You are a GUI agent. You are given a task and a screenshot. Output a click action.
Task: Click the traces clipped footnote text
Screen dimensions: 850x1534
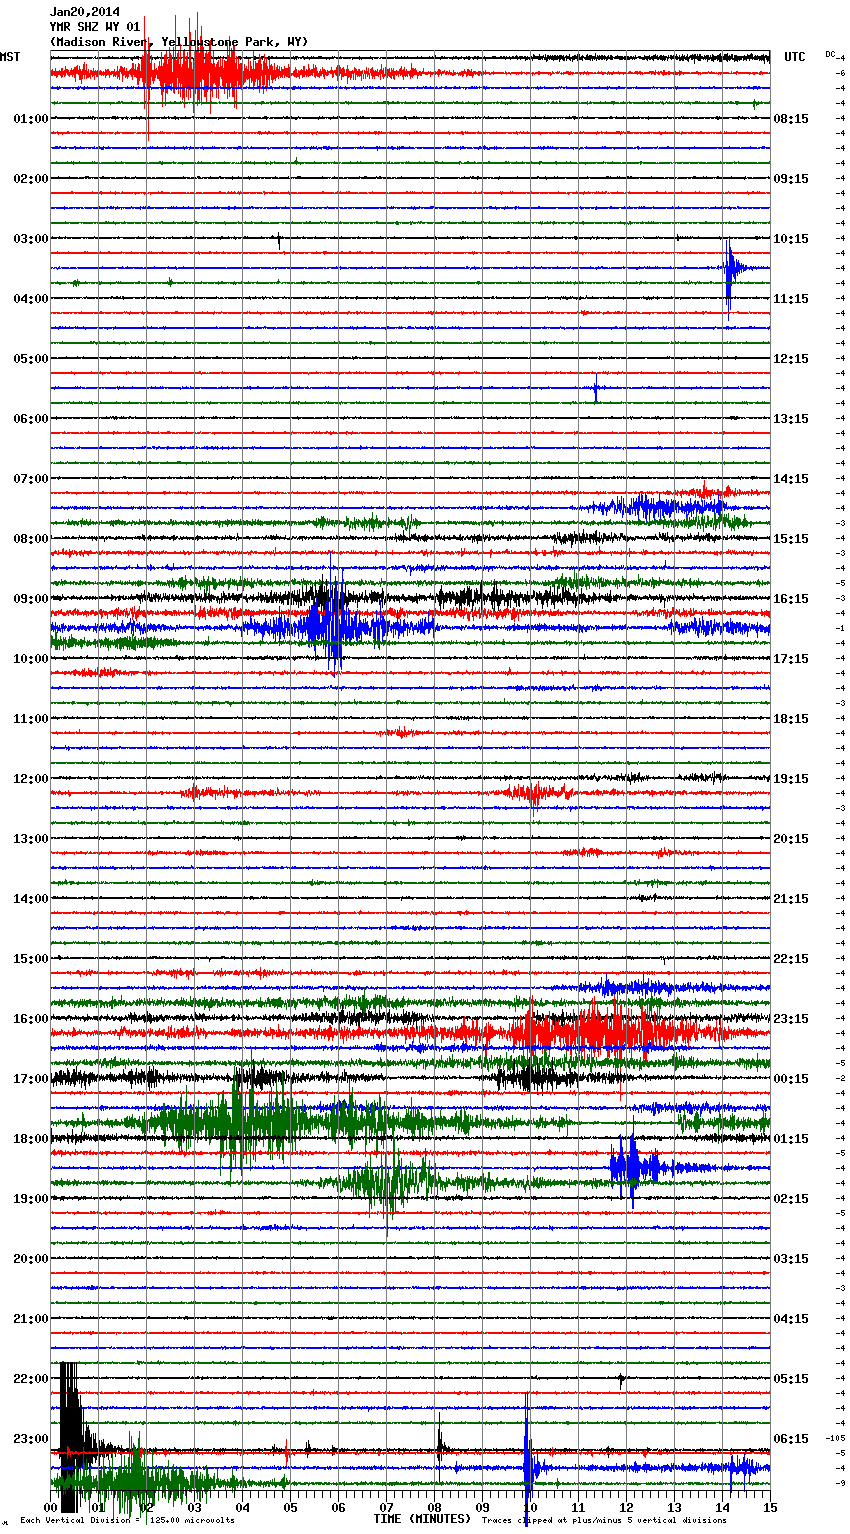point(605,1520)
